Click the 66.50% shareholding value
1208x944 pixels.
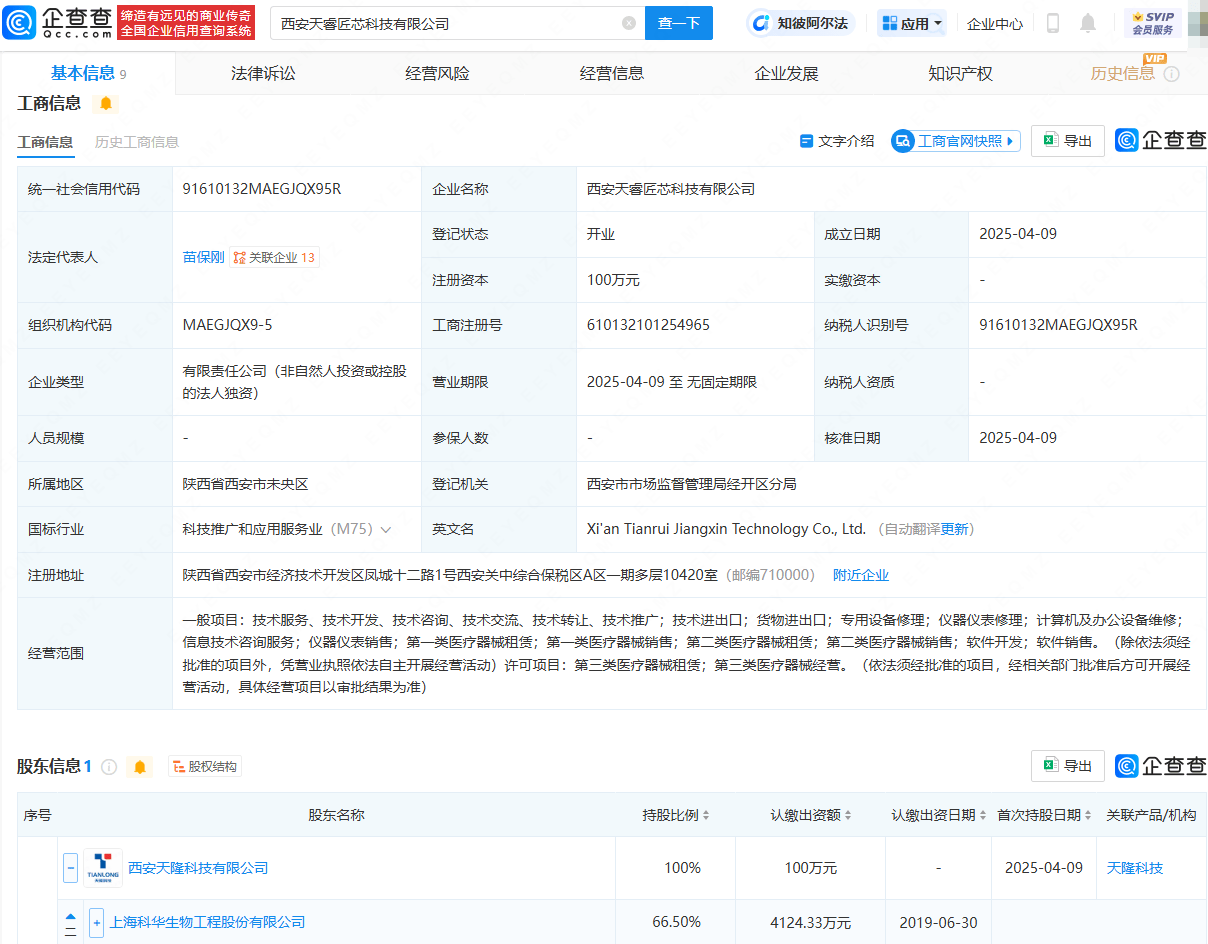coord(676,922)
